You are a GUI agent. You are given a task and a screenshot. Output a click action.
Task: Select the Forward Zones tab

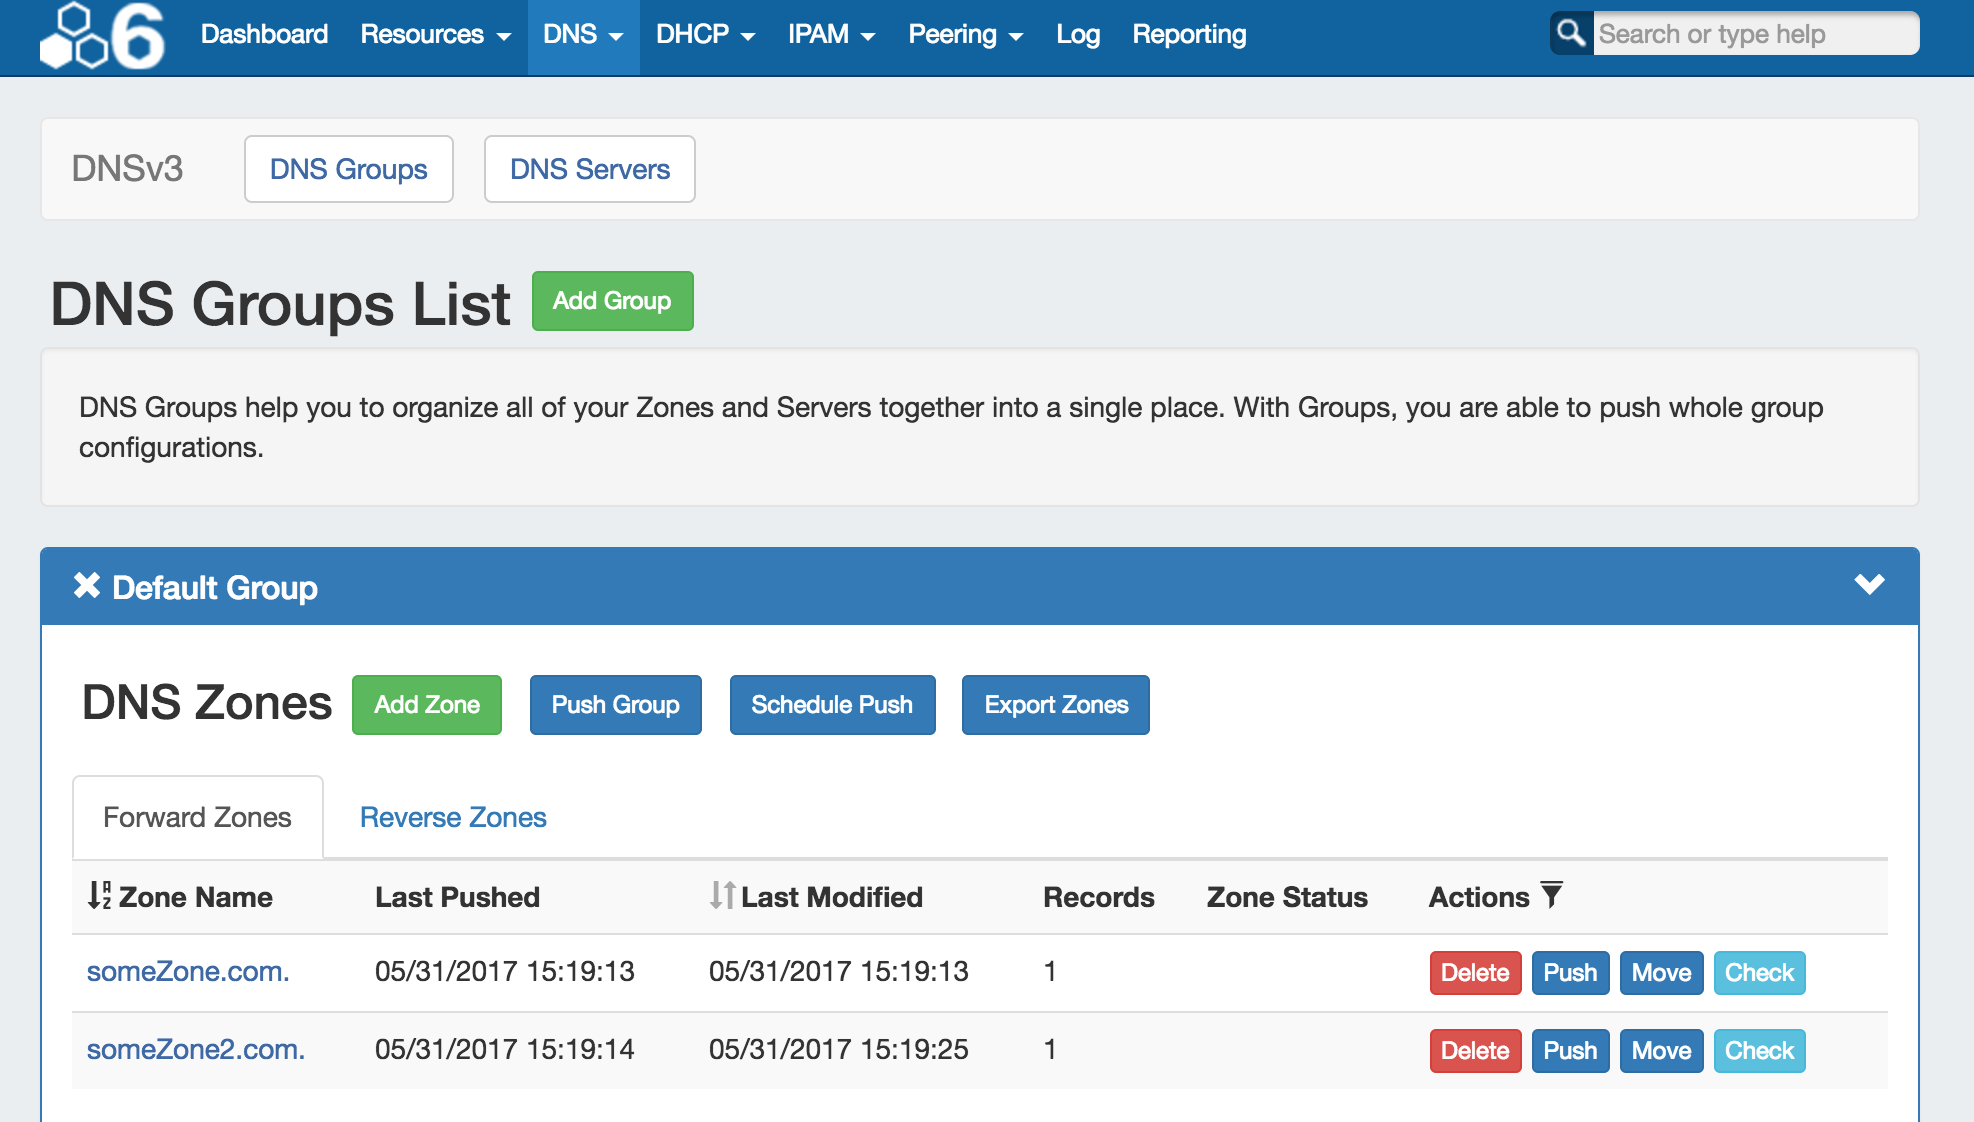[197, 817]
